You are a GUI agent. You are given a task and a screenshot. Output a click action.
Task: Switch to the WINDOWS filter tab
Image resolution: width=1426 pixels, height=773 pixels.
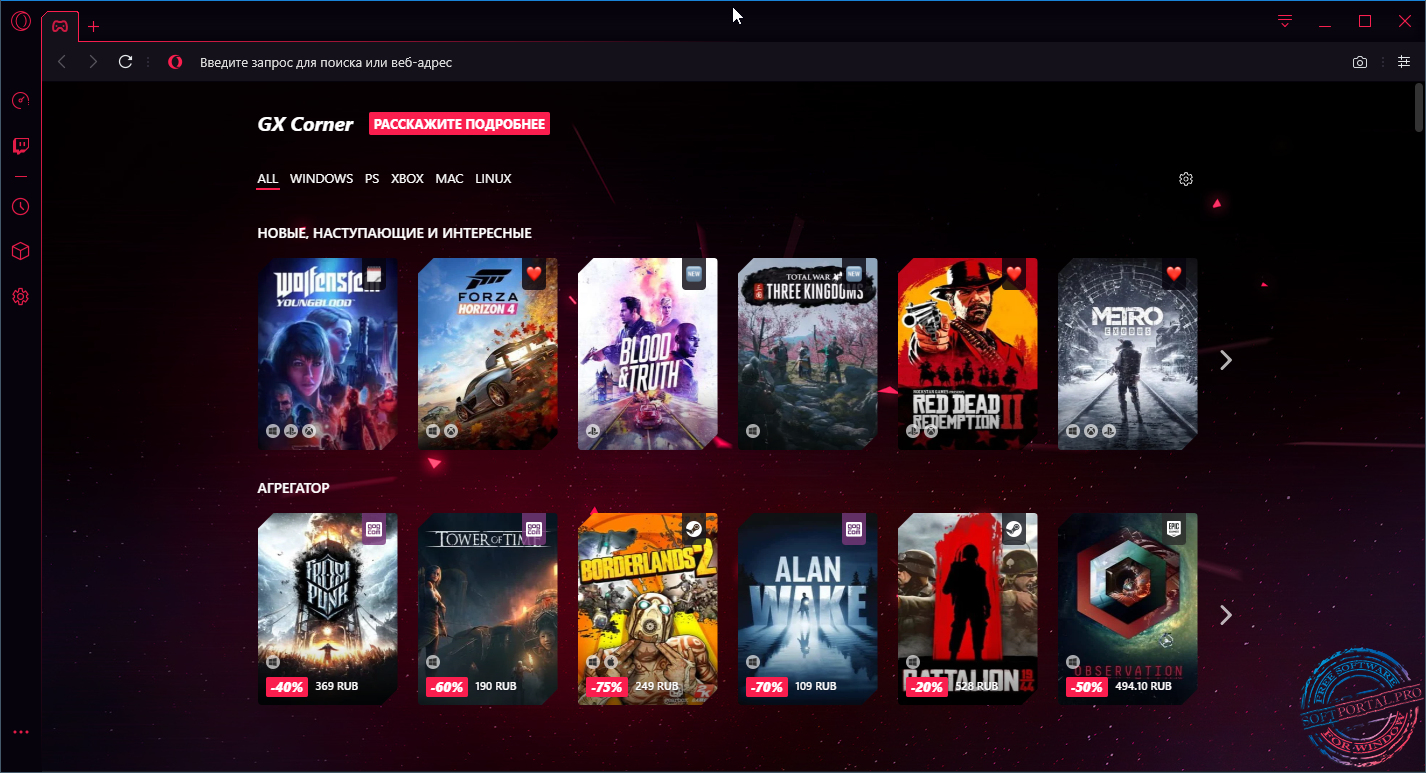point(321,179)
